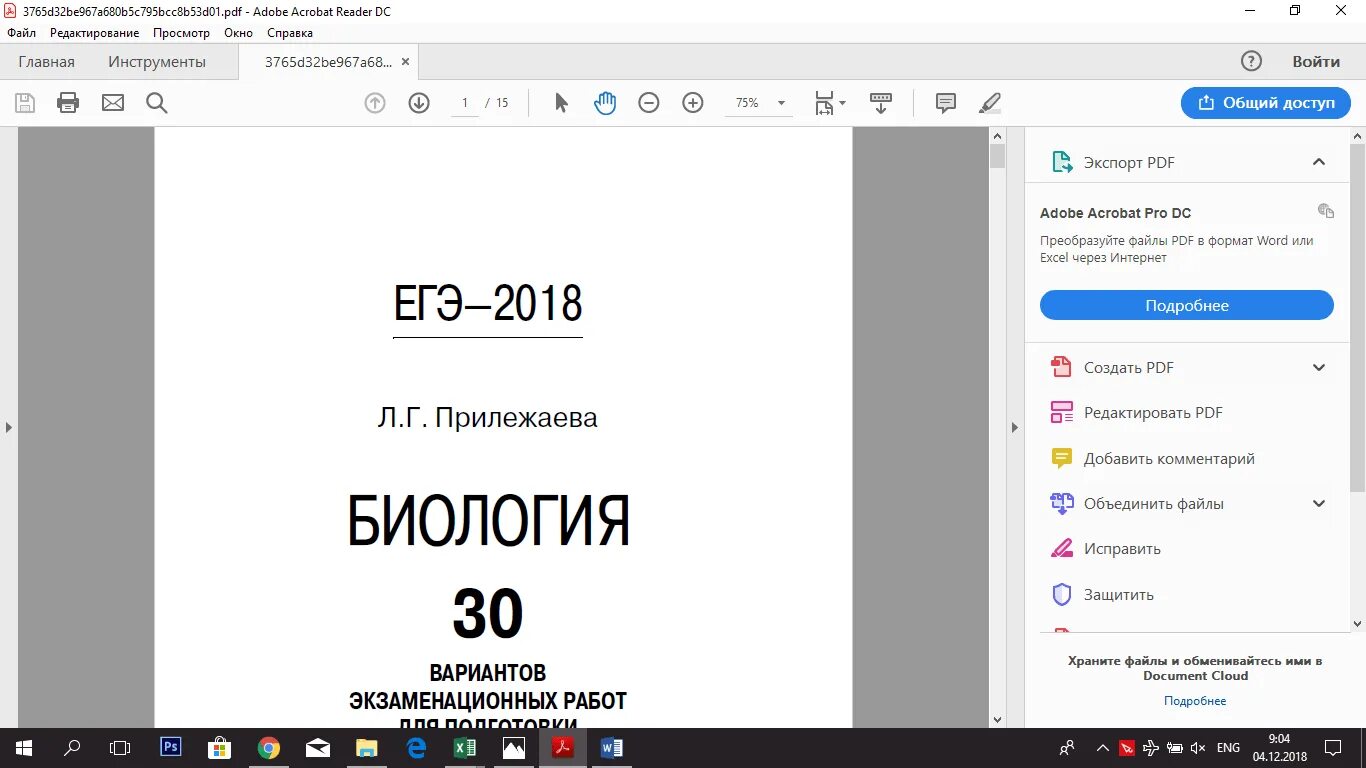Open Windows taskbar search
This screenshot has width=1366, height=768.
[x=72, y=747]
